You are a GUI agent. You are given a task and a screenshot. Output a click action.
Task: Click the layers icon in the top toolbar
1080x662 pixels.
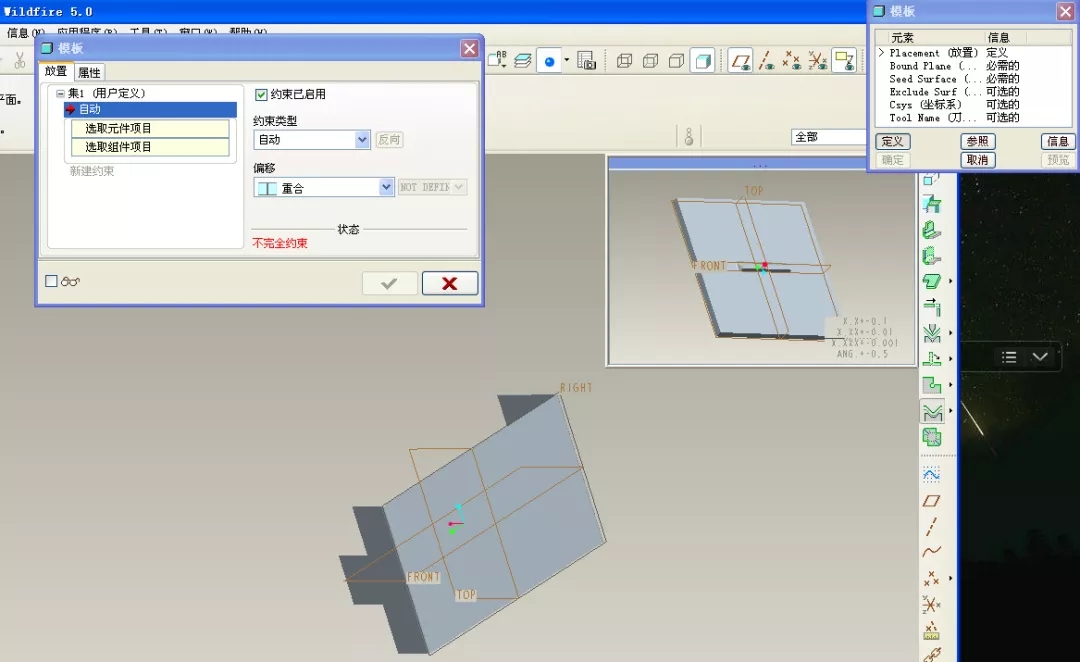pyautogui.click(x=523, y=61)
